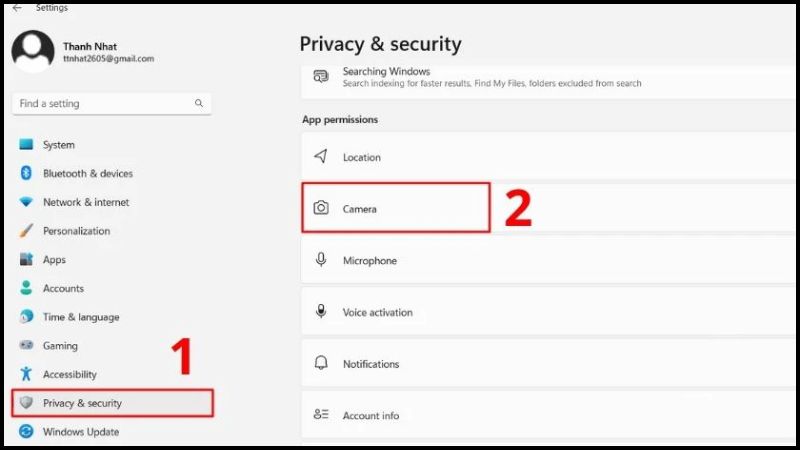Click the Find a setting search box

tap(100, 103)
